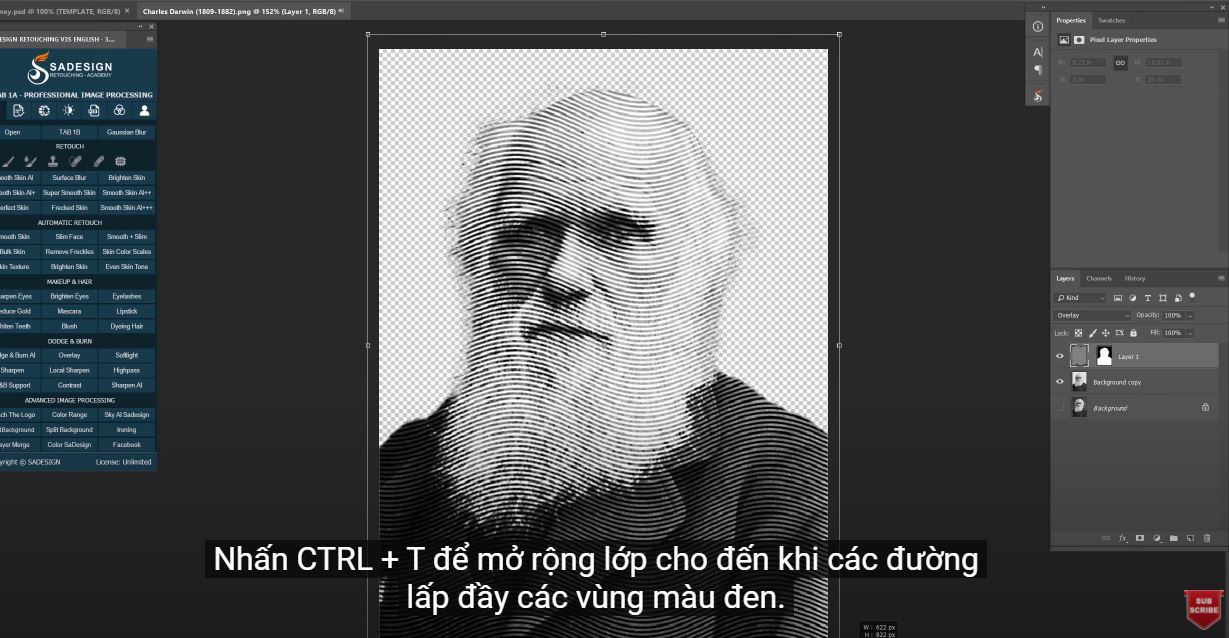This screenshot has width=1229, height=638.
Task: Click the chip-shaped icon in Retouch row
Action: pos(120,161)
